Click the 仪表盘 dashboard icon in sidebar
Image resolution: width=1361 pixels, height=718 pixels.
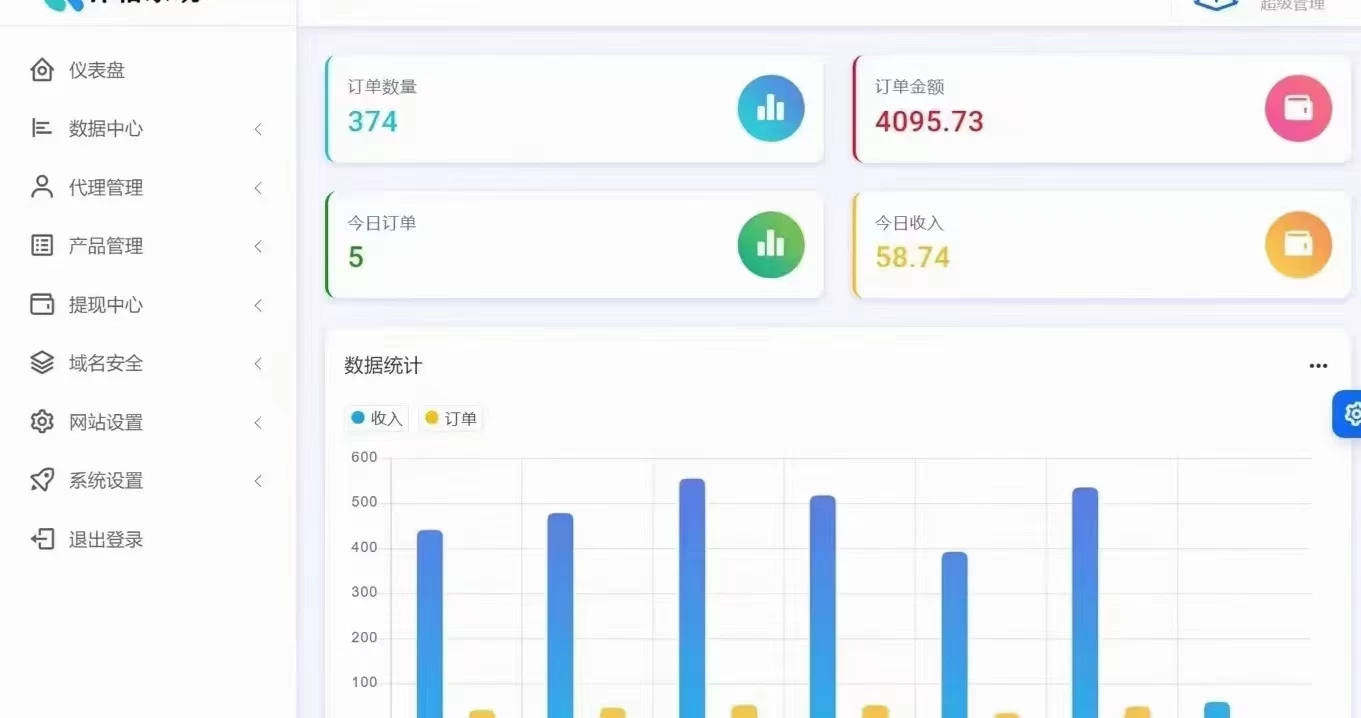coord(41,69)
